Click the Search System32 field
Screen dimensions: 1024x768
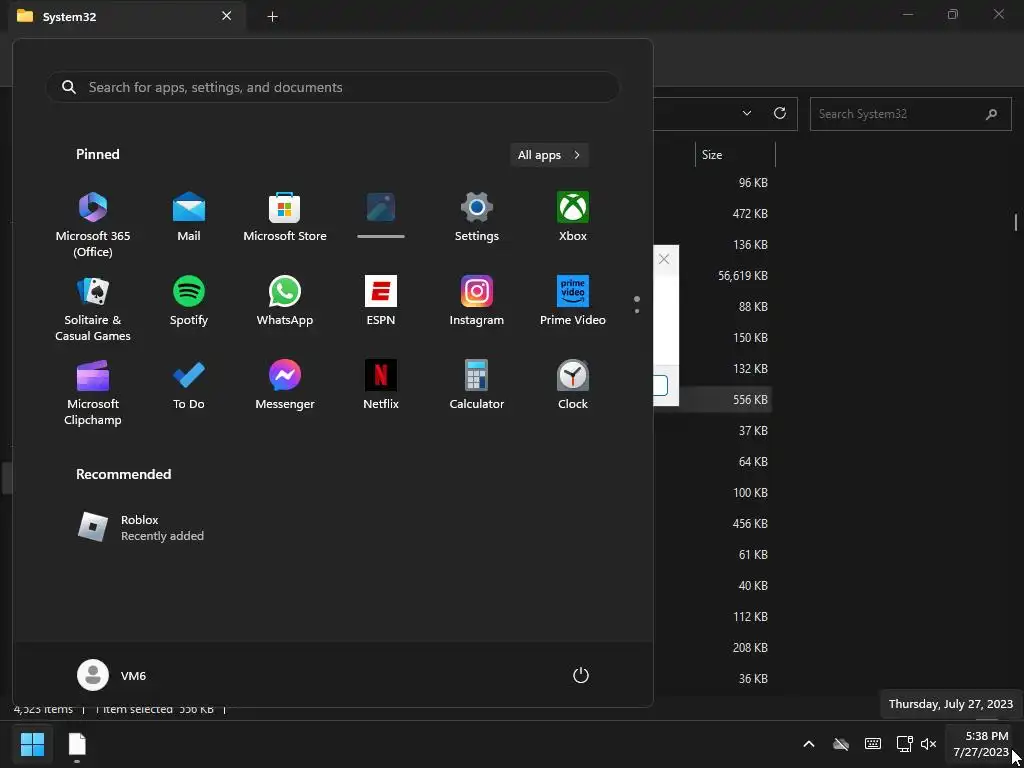910,114
